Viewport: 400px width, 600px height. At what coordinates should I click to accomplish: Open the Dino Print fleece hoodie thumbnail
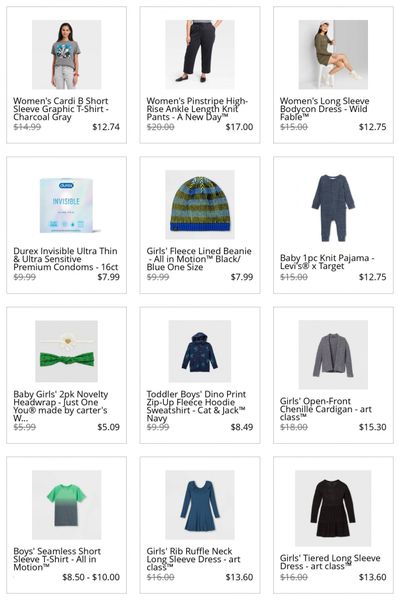200,351
